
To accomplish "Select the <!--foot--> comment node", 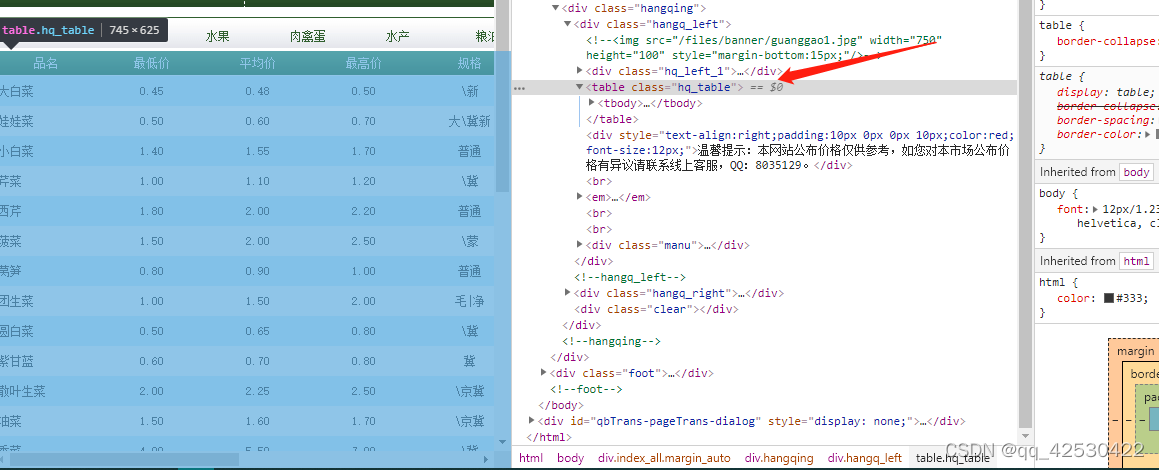I will tap(586, 389).
